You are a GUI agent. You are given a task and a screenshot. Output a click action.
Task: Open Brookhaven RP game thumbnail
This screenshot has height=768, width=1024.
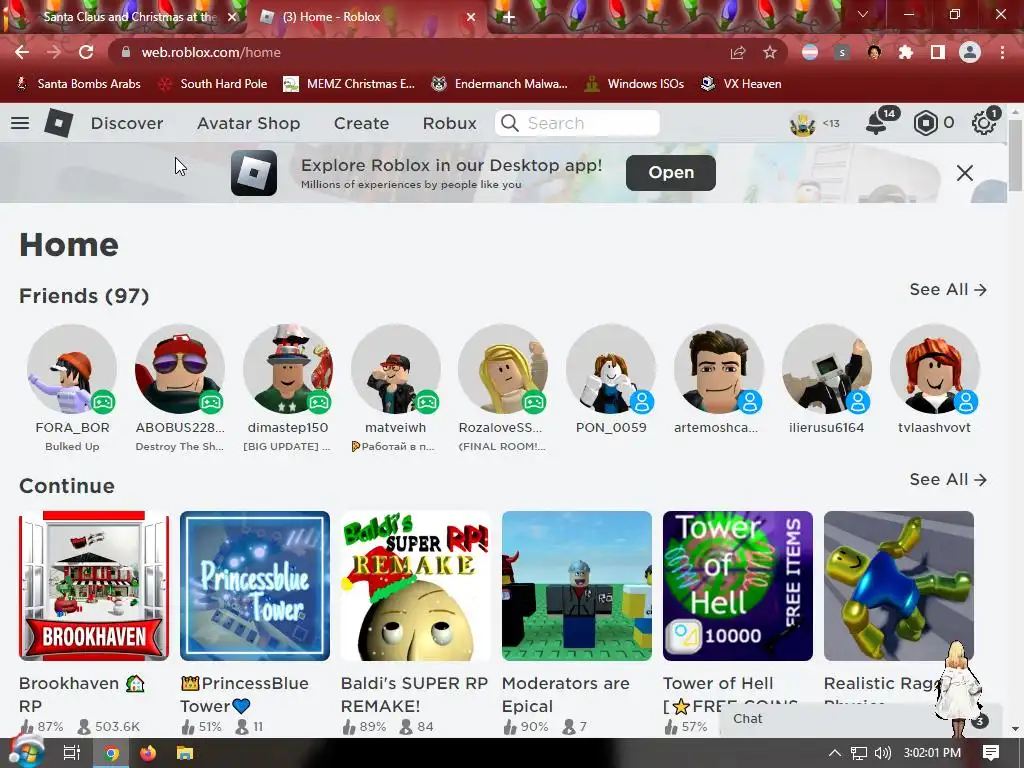94,586
